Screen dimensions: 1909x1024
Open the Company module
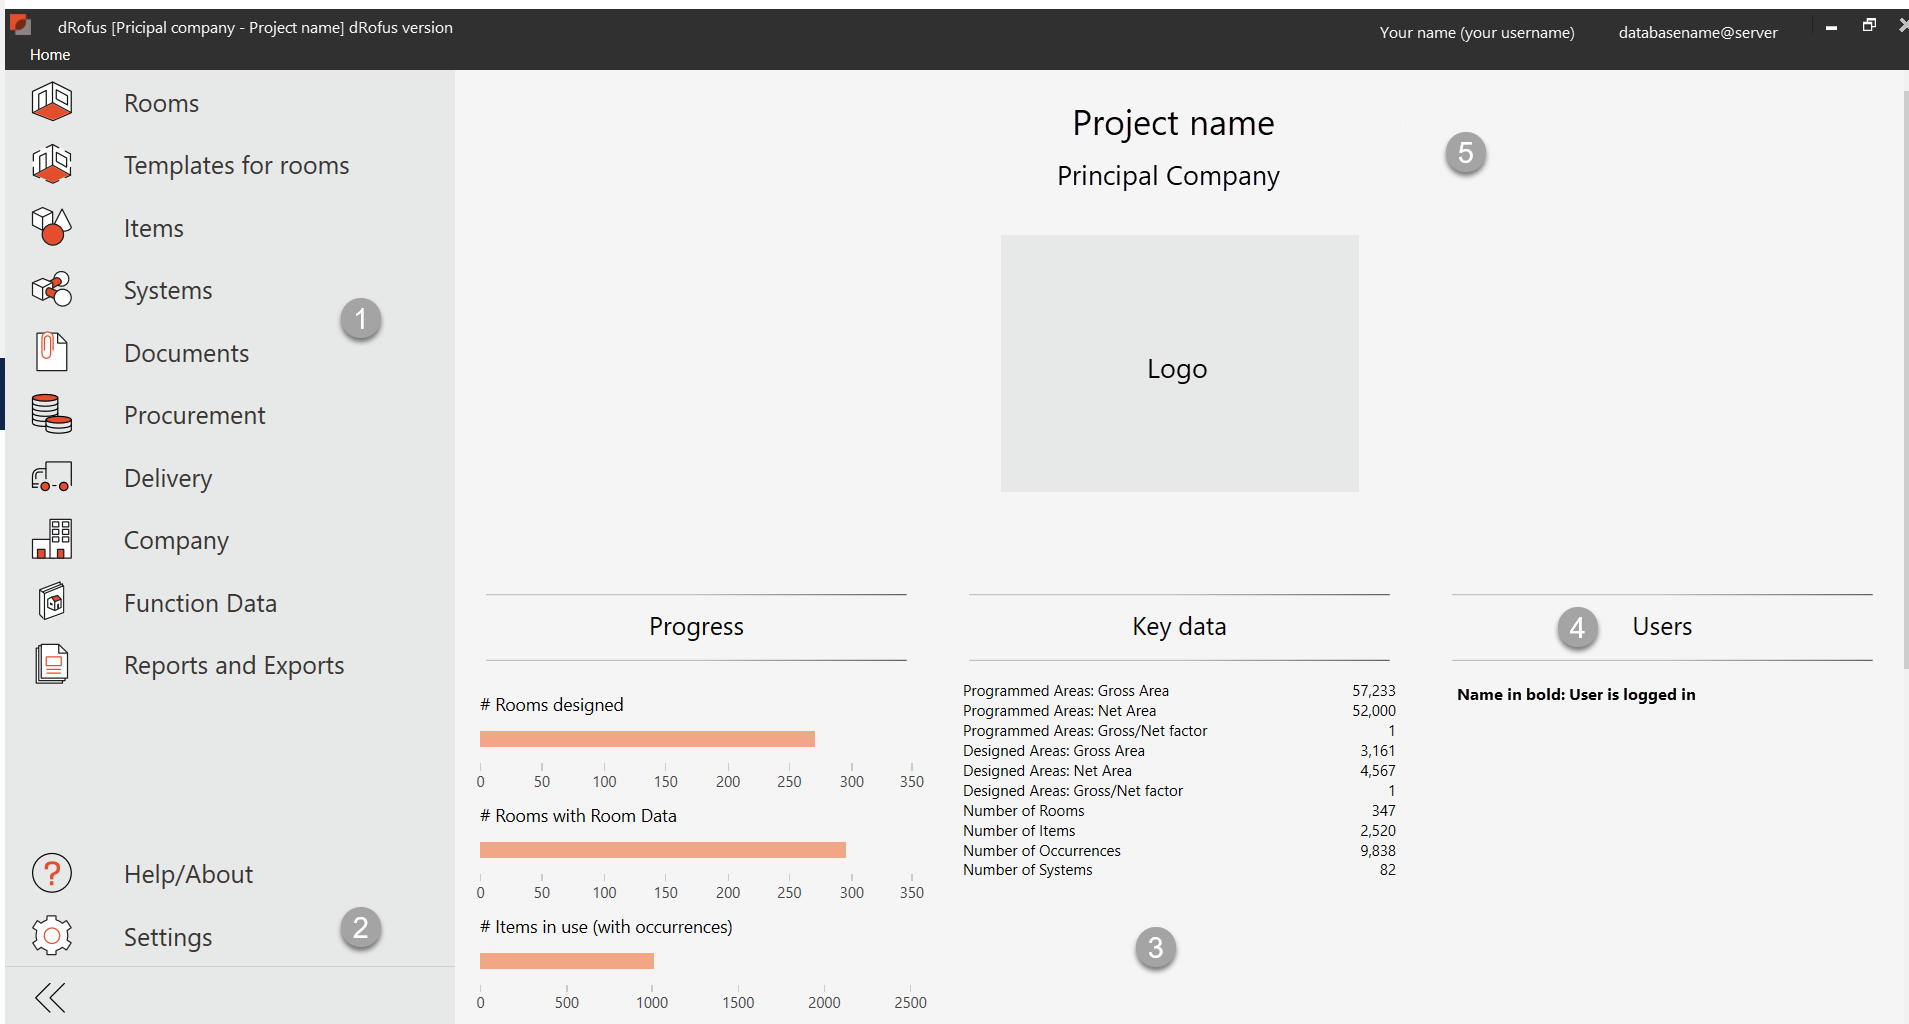coord(176,540)
